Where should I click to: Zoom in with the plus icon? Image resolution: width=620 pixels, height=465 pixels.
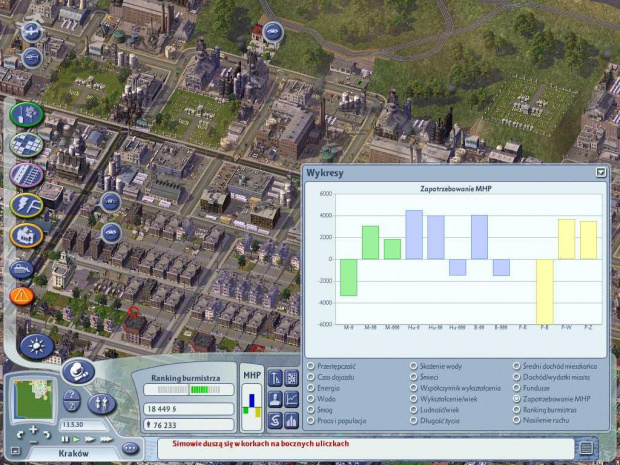click(33, 430)
